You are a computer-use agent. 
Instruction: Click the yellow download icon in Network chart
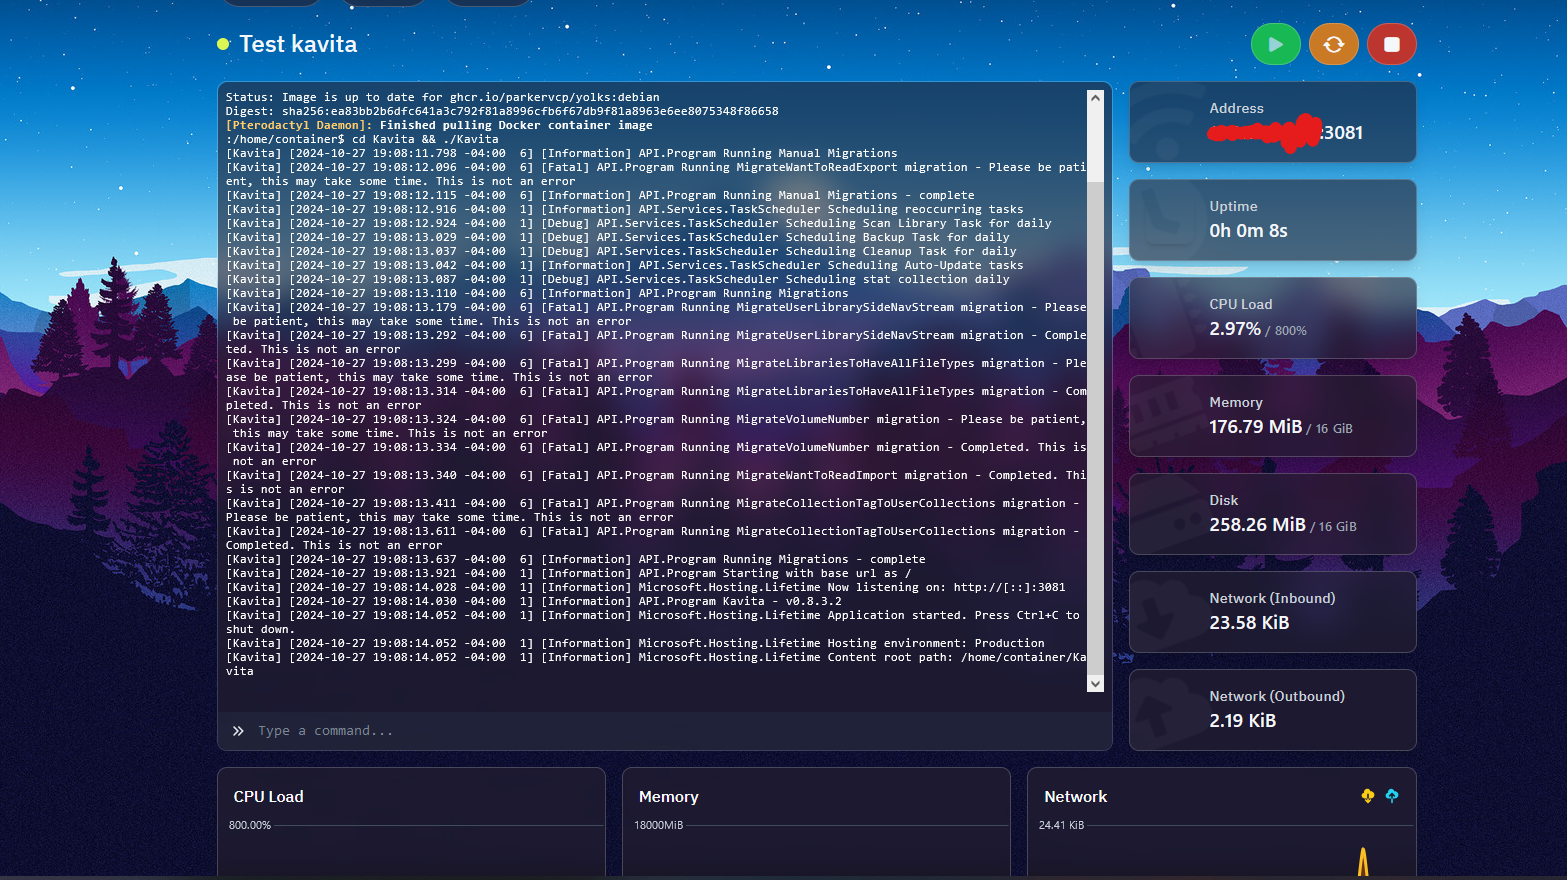click(1368, 796)
